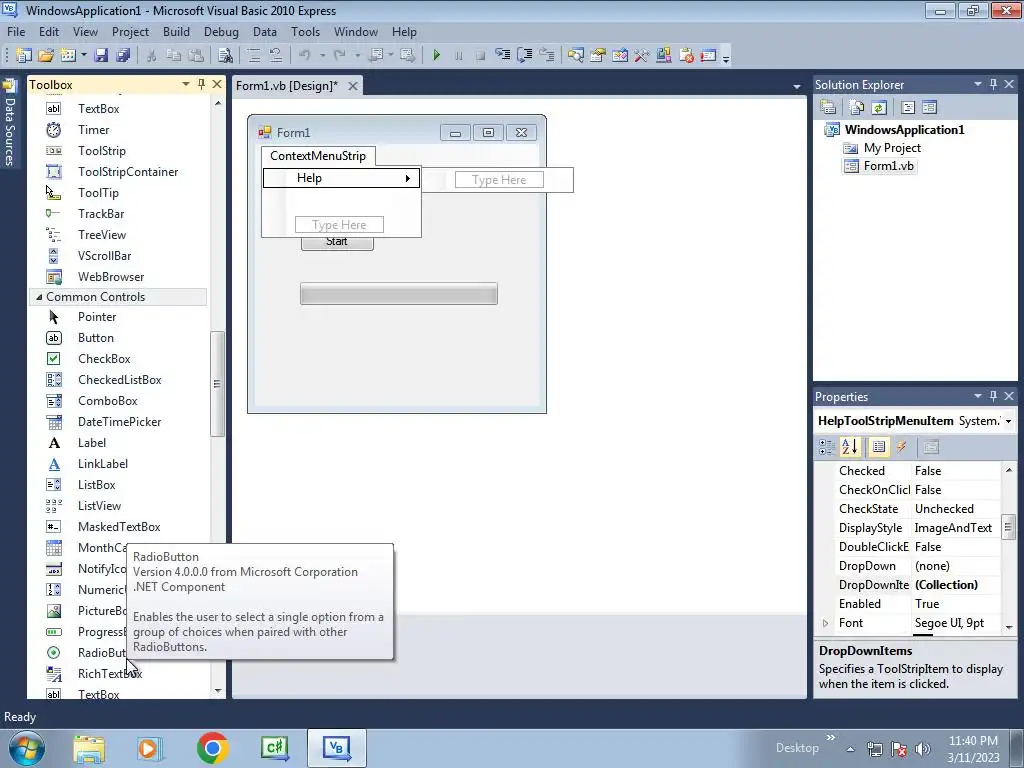Open the Tools menu

click(x=306, y=32)
